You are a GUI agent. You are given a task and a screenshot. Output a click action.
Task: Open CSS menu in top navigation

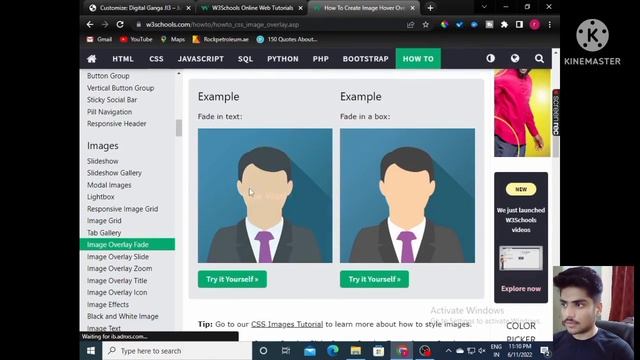pyautogui.click(x=156, y=59)
